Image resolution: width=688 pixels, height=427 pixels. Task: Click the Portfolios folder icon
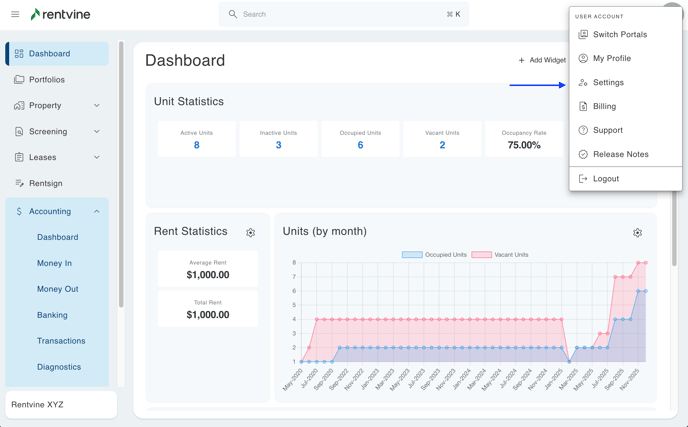pos(19,80)
